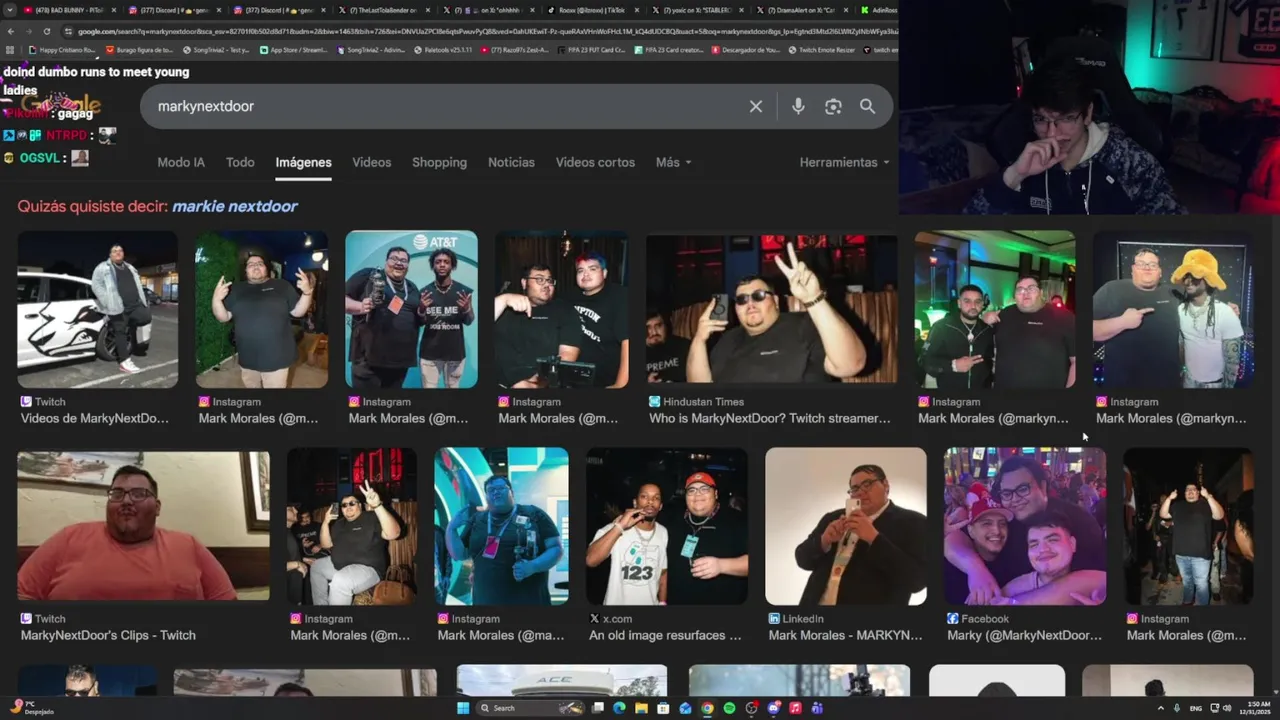Open 'Mark Morales - MARKYN...' LinkedIn link

845,635
